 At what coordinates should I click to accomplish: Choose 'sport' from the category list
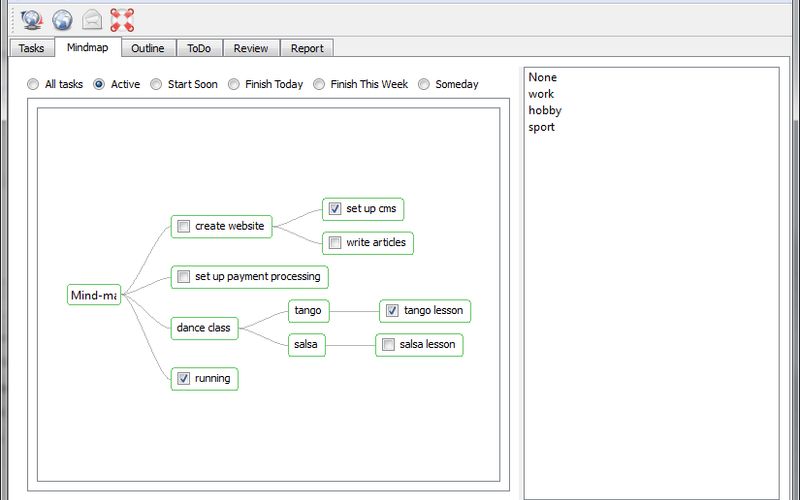pos(541,127)
